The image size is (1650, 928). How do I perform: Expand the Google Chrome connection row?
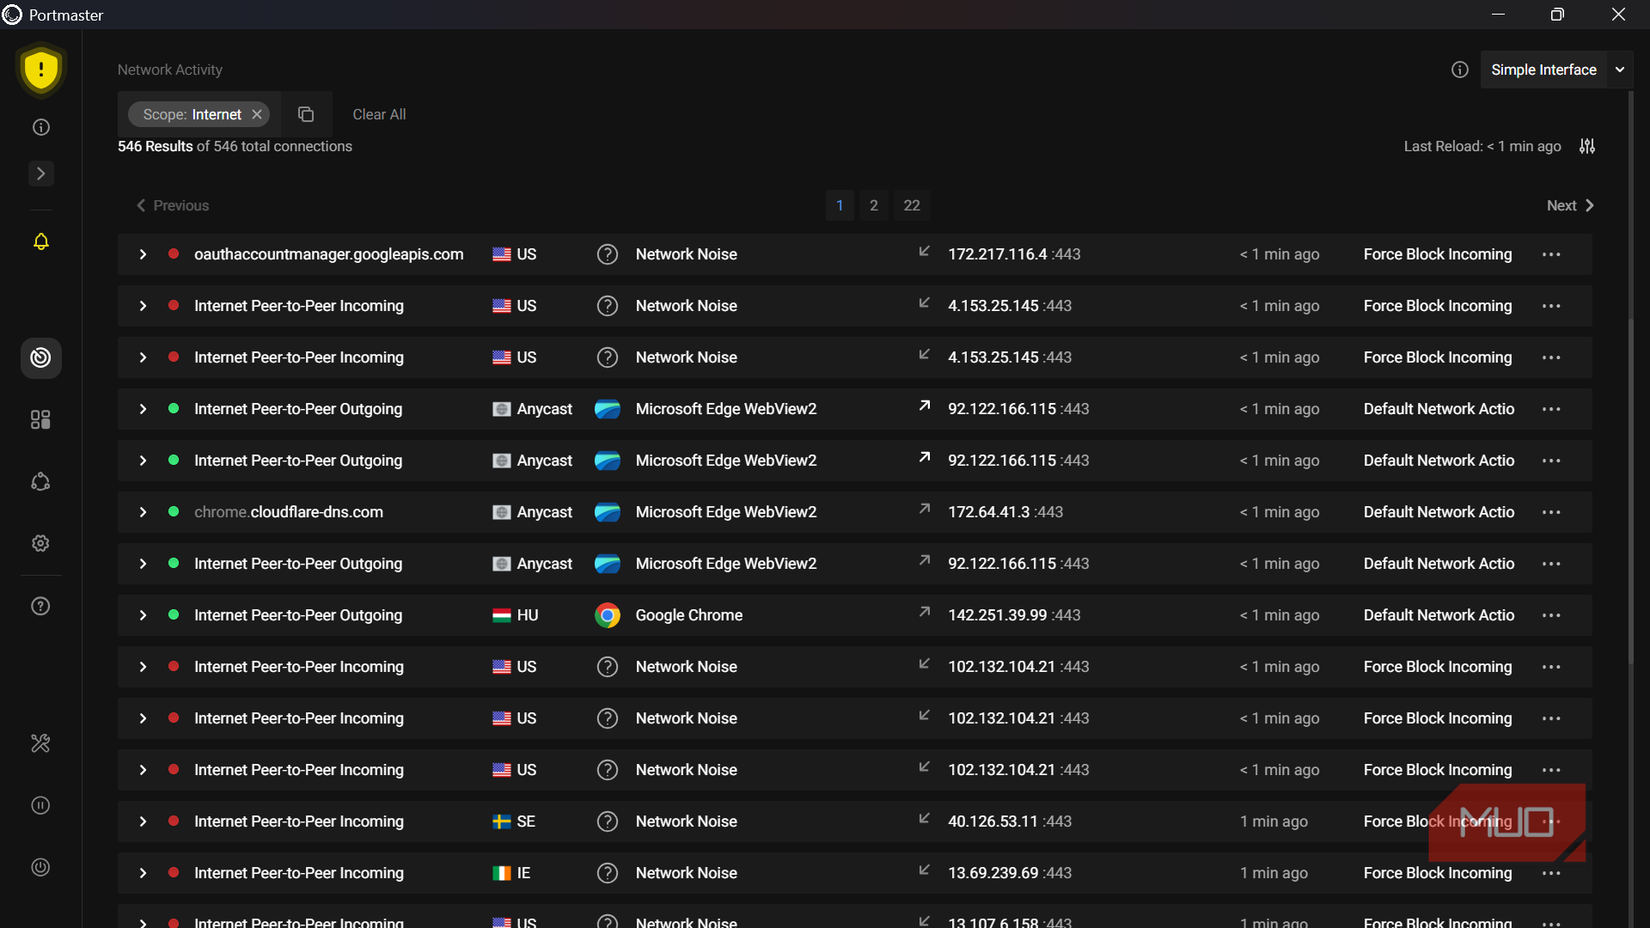point(143,615)
